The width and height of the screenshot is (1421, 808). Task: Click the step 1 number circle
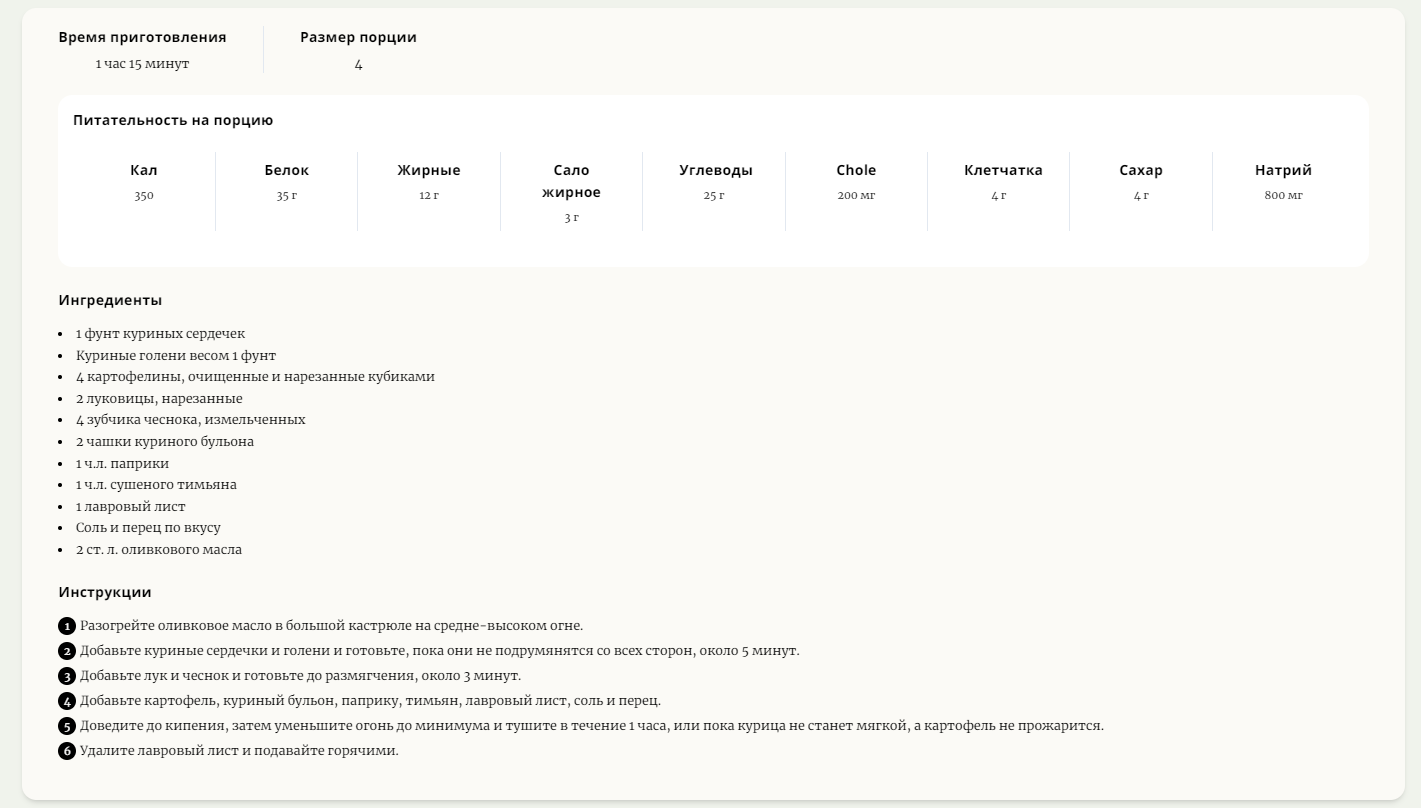coord(67,626)
